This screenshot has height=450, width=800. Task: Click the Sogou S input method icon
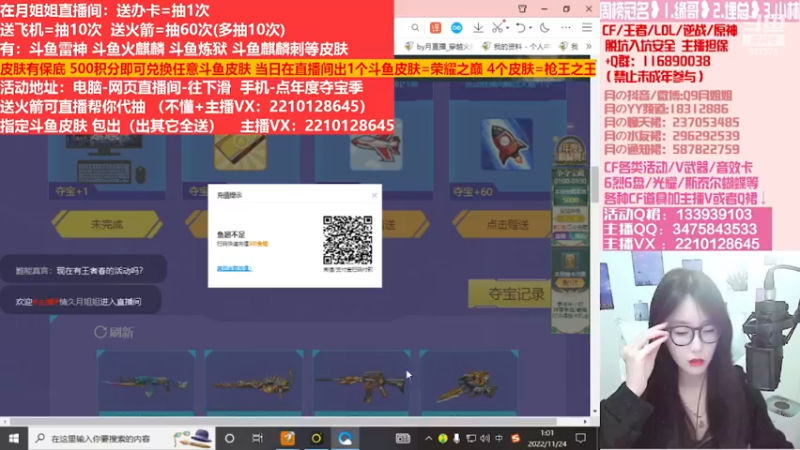pos(516,438)
